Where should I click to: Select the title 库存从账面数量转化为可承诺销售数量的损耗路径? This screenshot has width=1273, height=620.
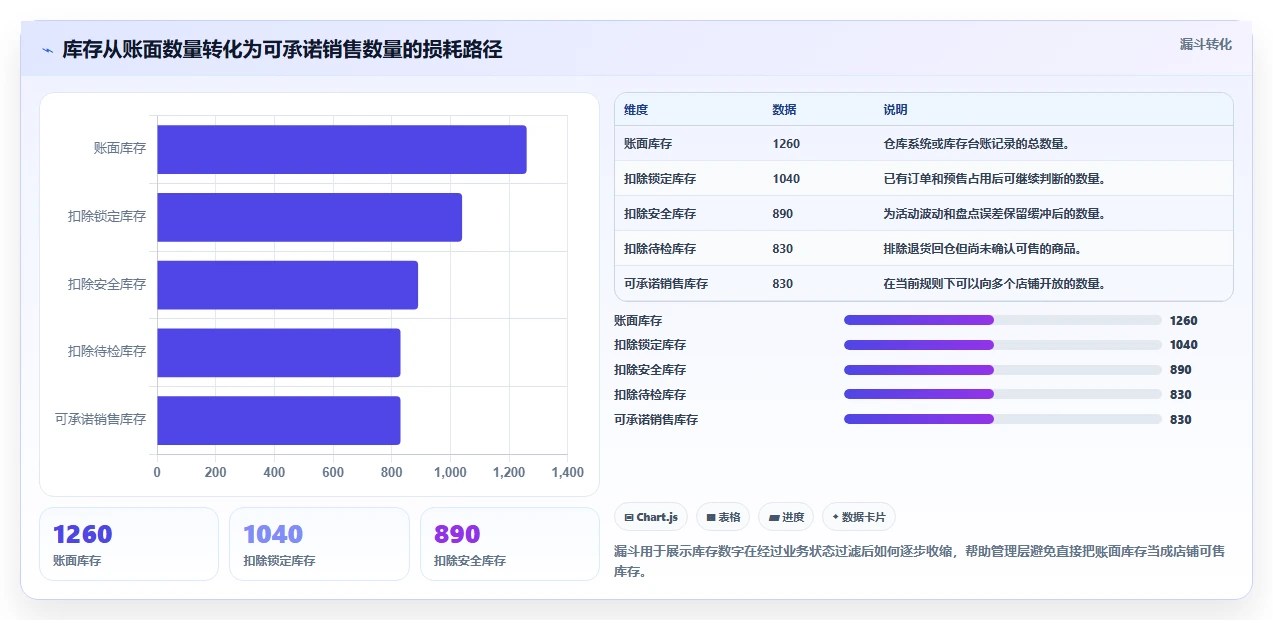(x=282, y=49)
